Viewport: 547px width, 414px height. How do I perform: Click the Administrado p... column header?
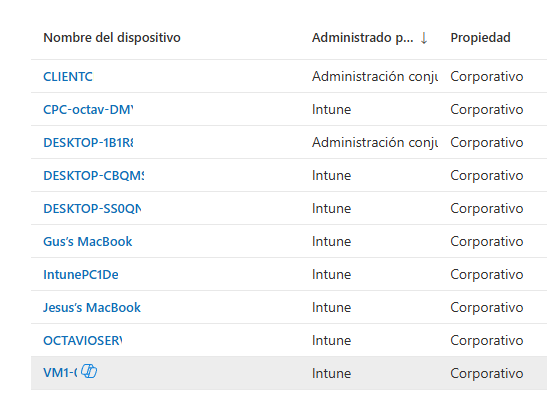pos(362,37)
